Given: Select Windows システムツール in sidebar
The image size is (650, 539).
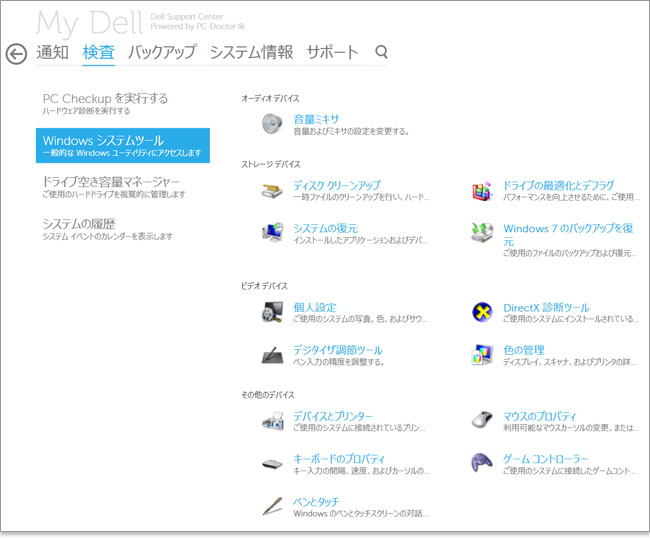Looking at the screenshot, I should pos(123,146).
